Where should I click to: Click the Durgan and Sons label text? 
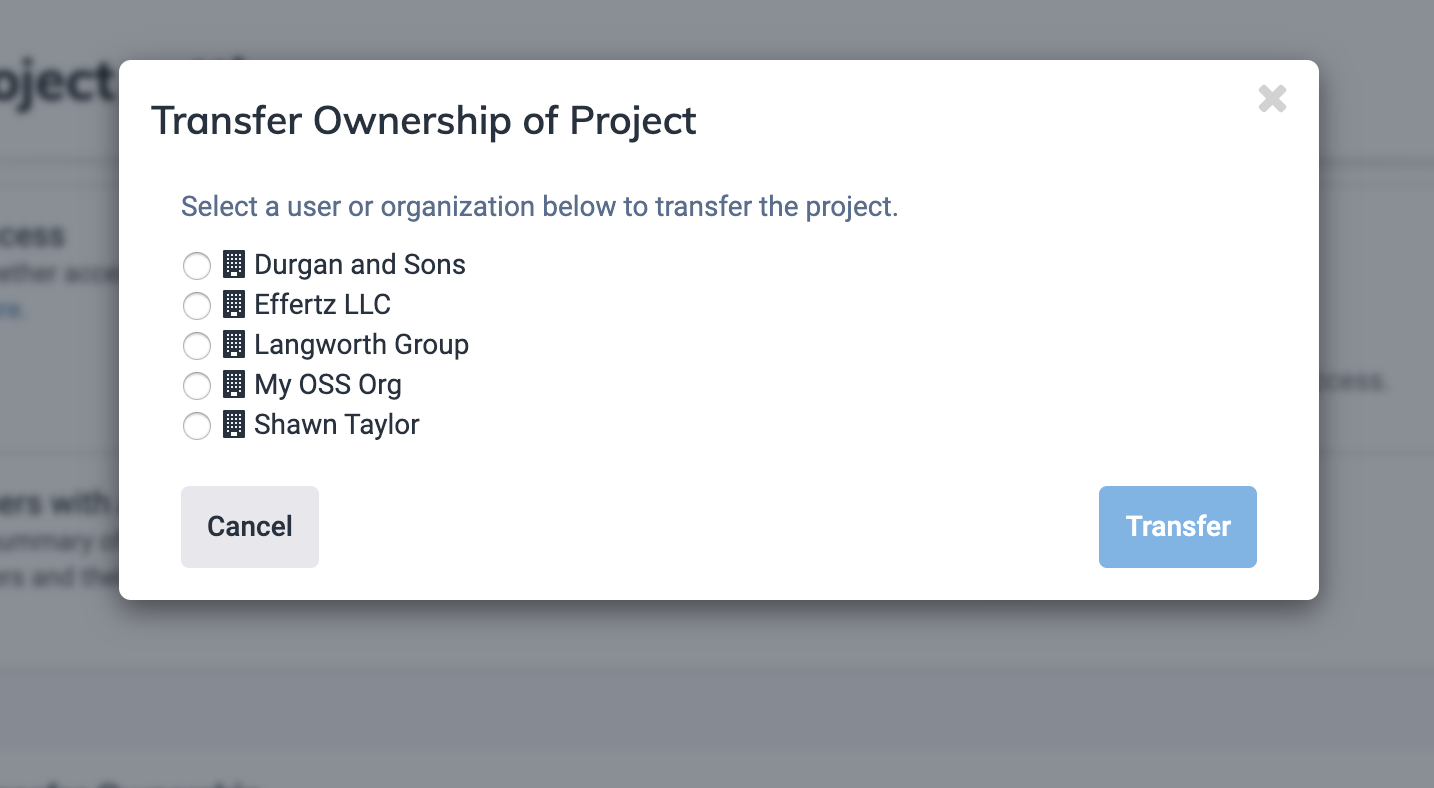pyautogui.click(x=360, y=264)
